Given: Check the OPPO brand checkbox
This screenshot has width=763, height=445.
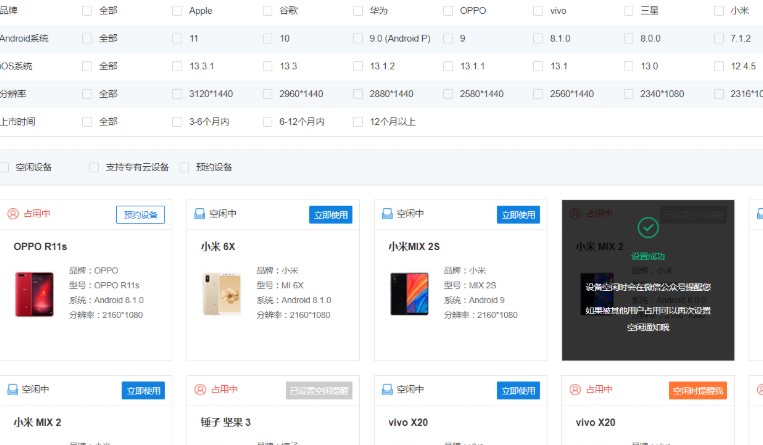Looking at the screenshot, I should [448, 11].
